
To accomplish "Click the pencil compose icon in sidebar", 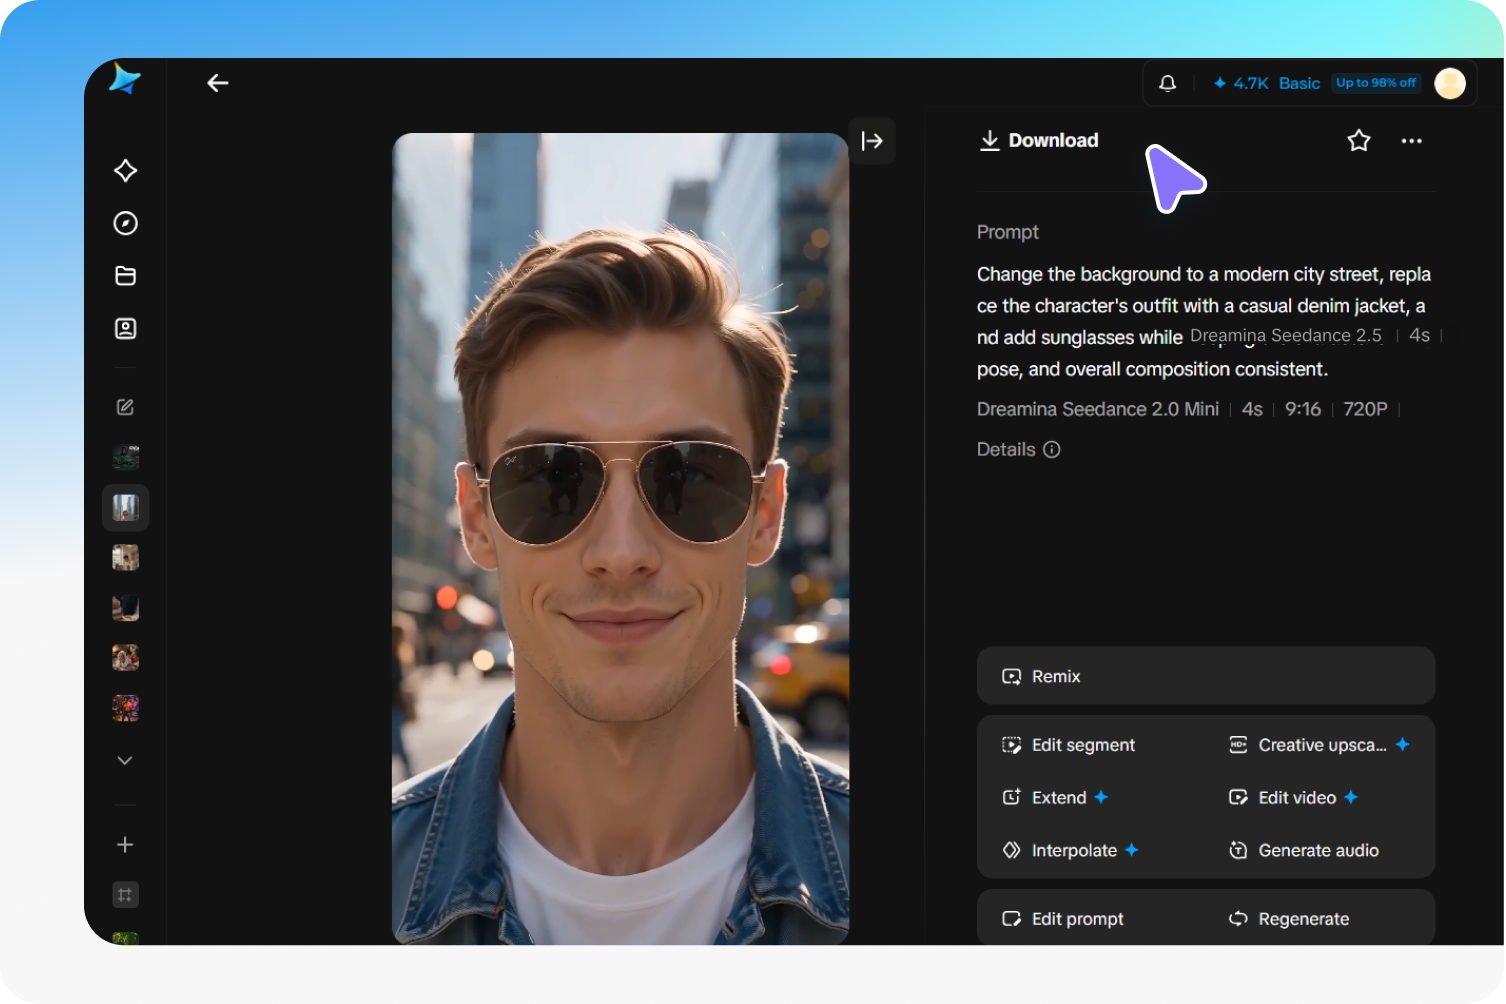I will click(125, 407).
